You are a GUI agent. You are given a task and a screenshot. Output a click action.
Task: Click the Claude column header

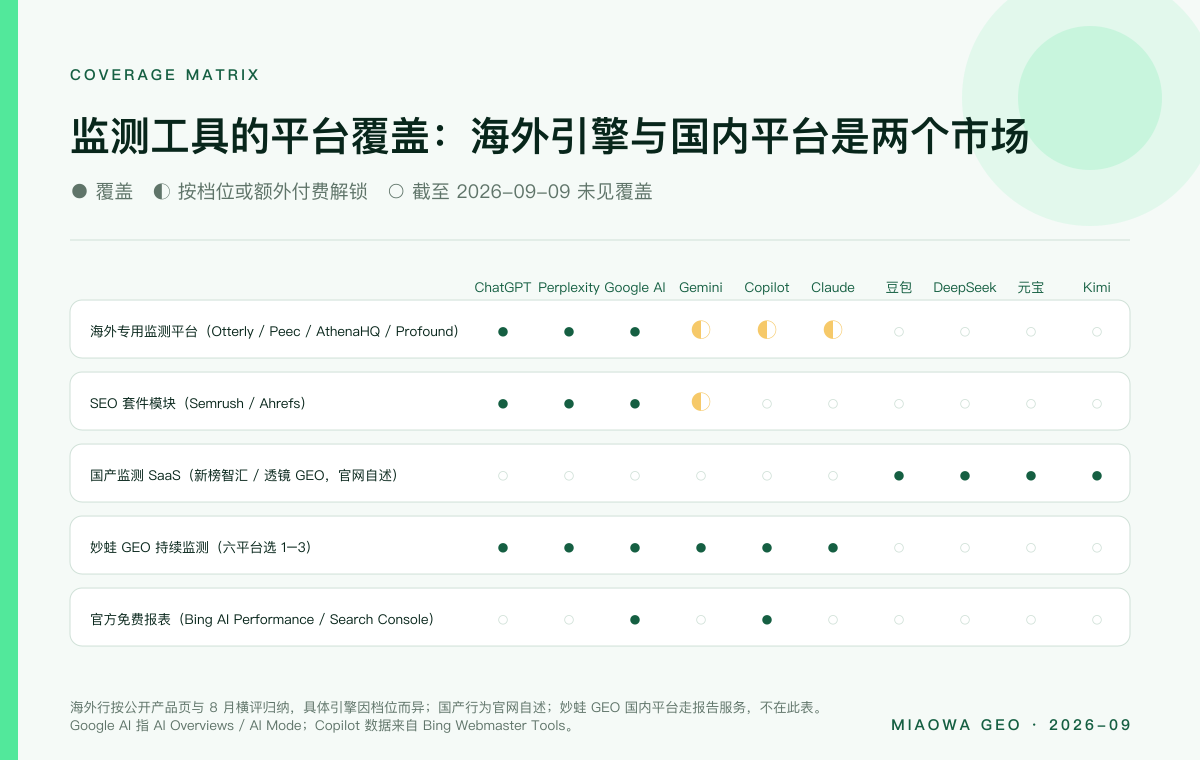pos(833,287)
